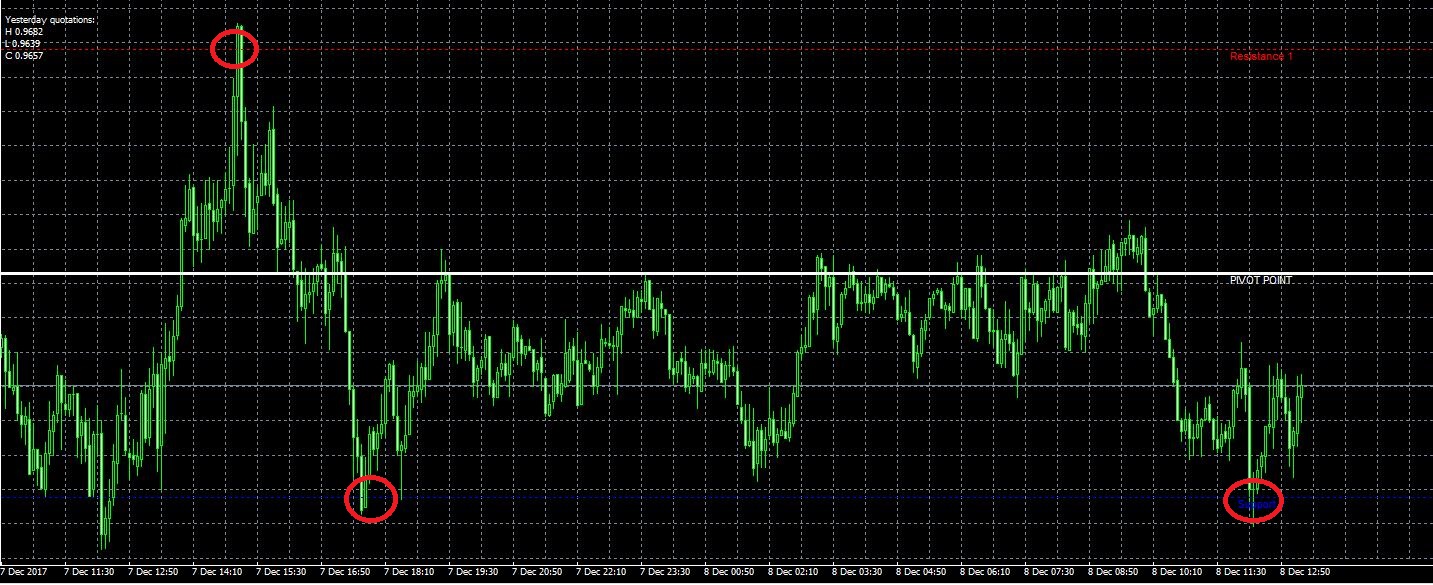Click the '7 Dec 18:10' time axis label

click(x=410, y=573)
